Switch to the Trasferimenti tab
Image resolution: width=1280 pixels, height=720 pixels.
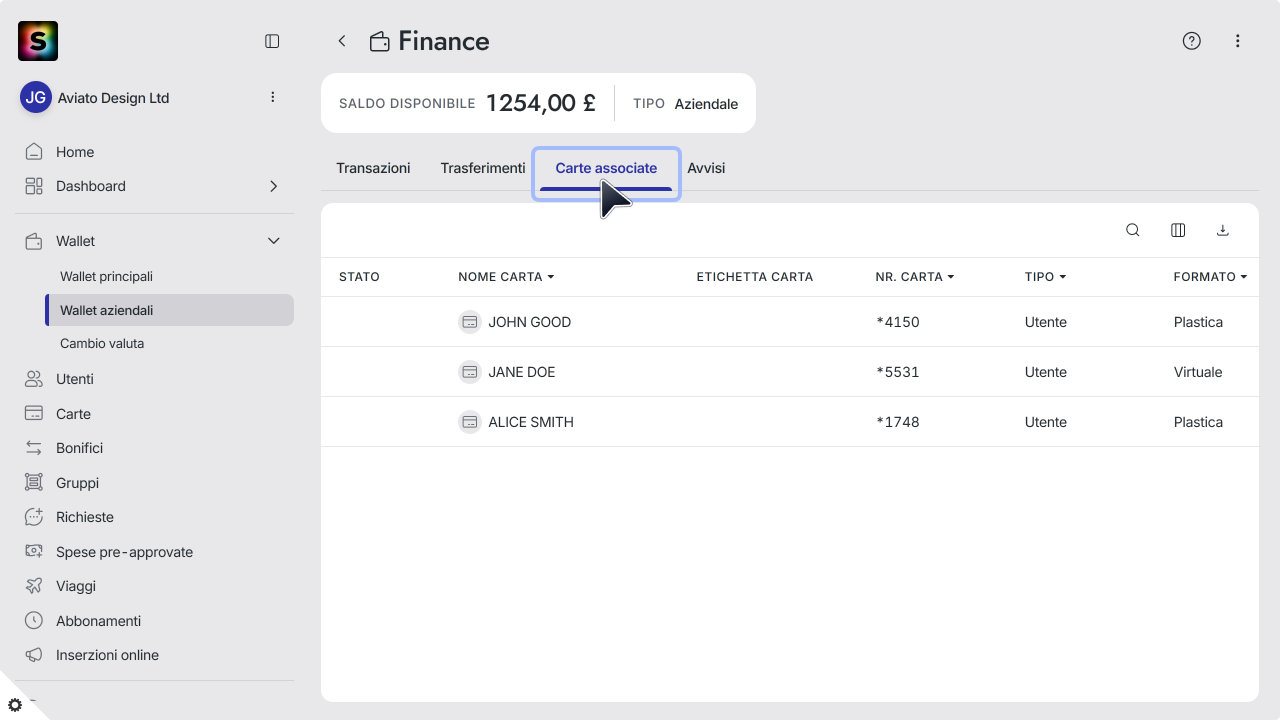pyautogui.click(x=483, y=168)
